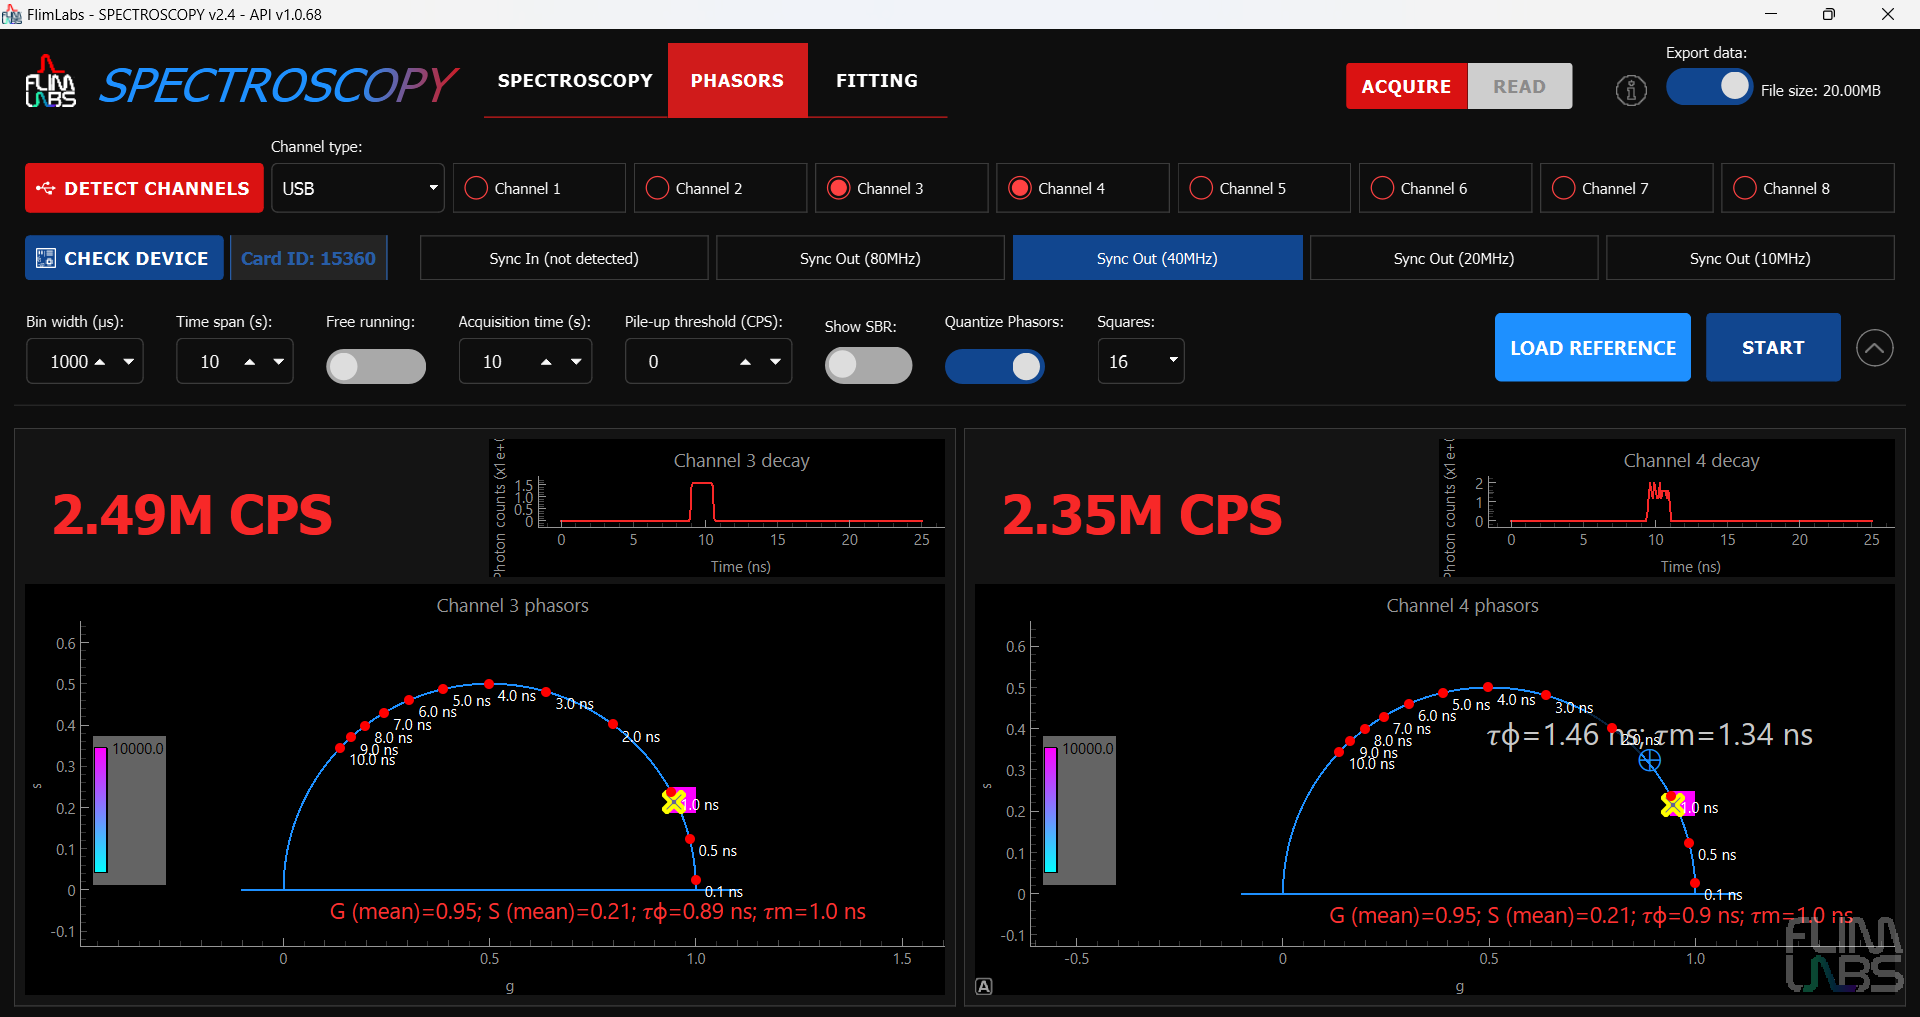Select Sync Out (20MHz) option

click(1454, 258)
